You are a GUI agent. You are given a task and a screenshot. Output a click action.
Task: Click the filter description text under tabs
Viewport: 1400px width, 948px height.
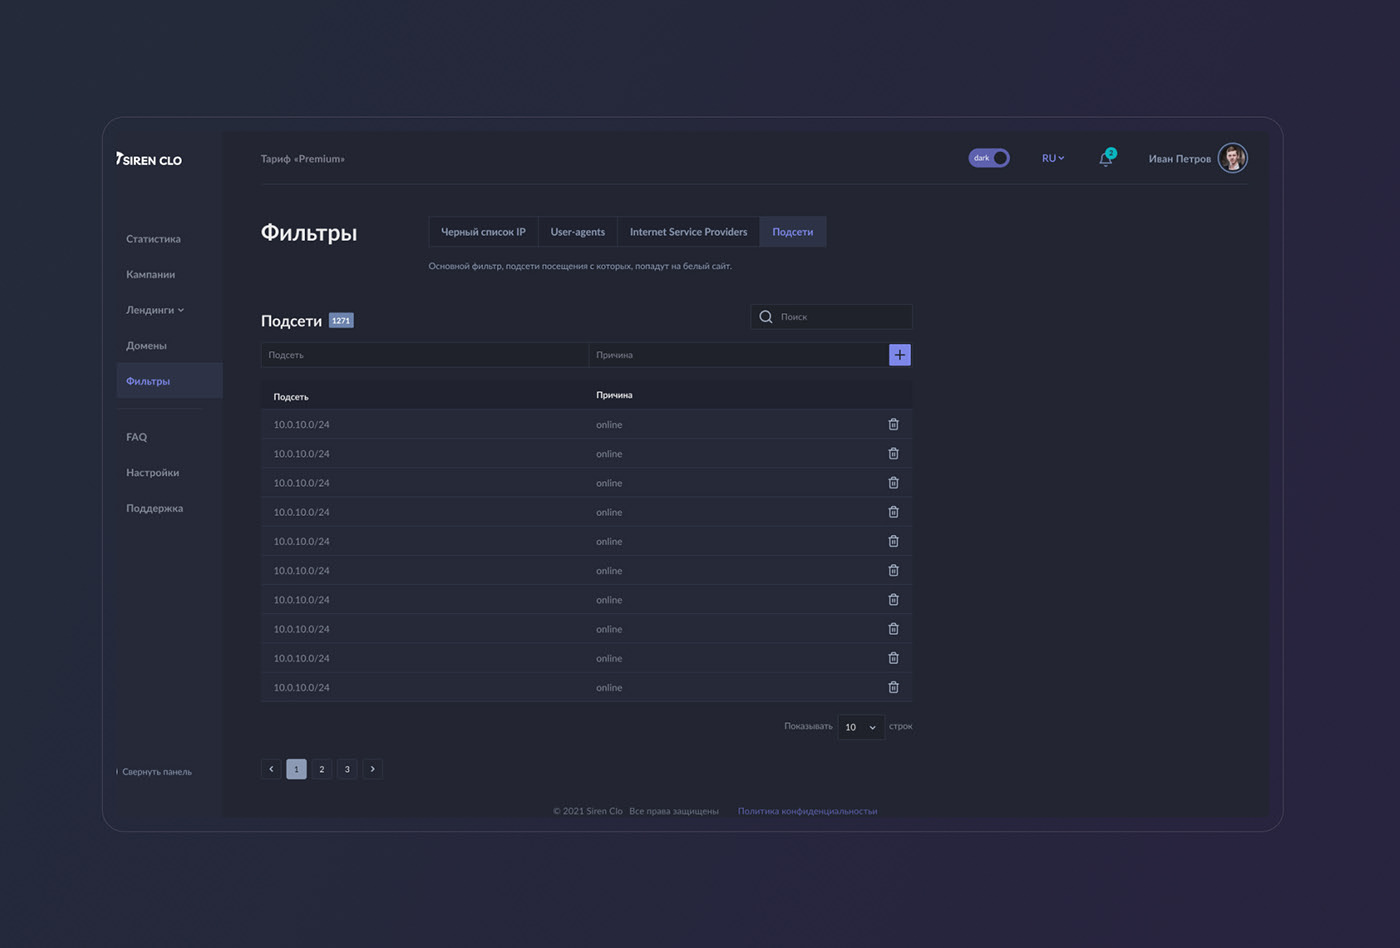click(x=580, y=266)
